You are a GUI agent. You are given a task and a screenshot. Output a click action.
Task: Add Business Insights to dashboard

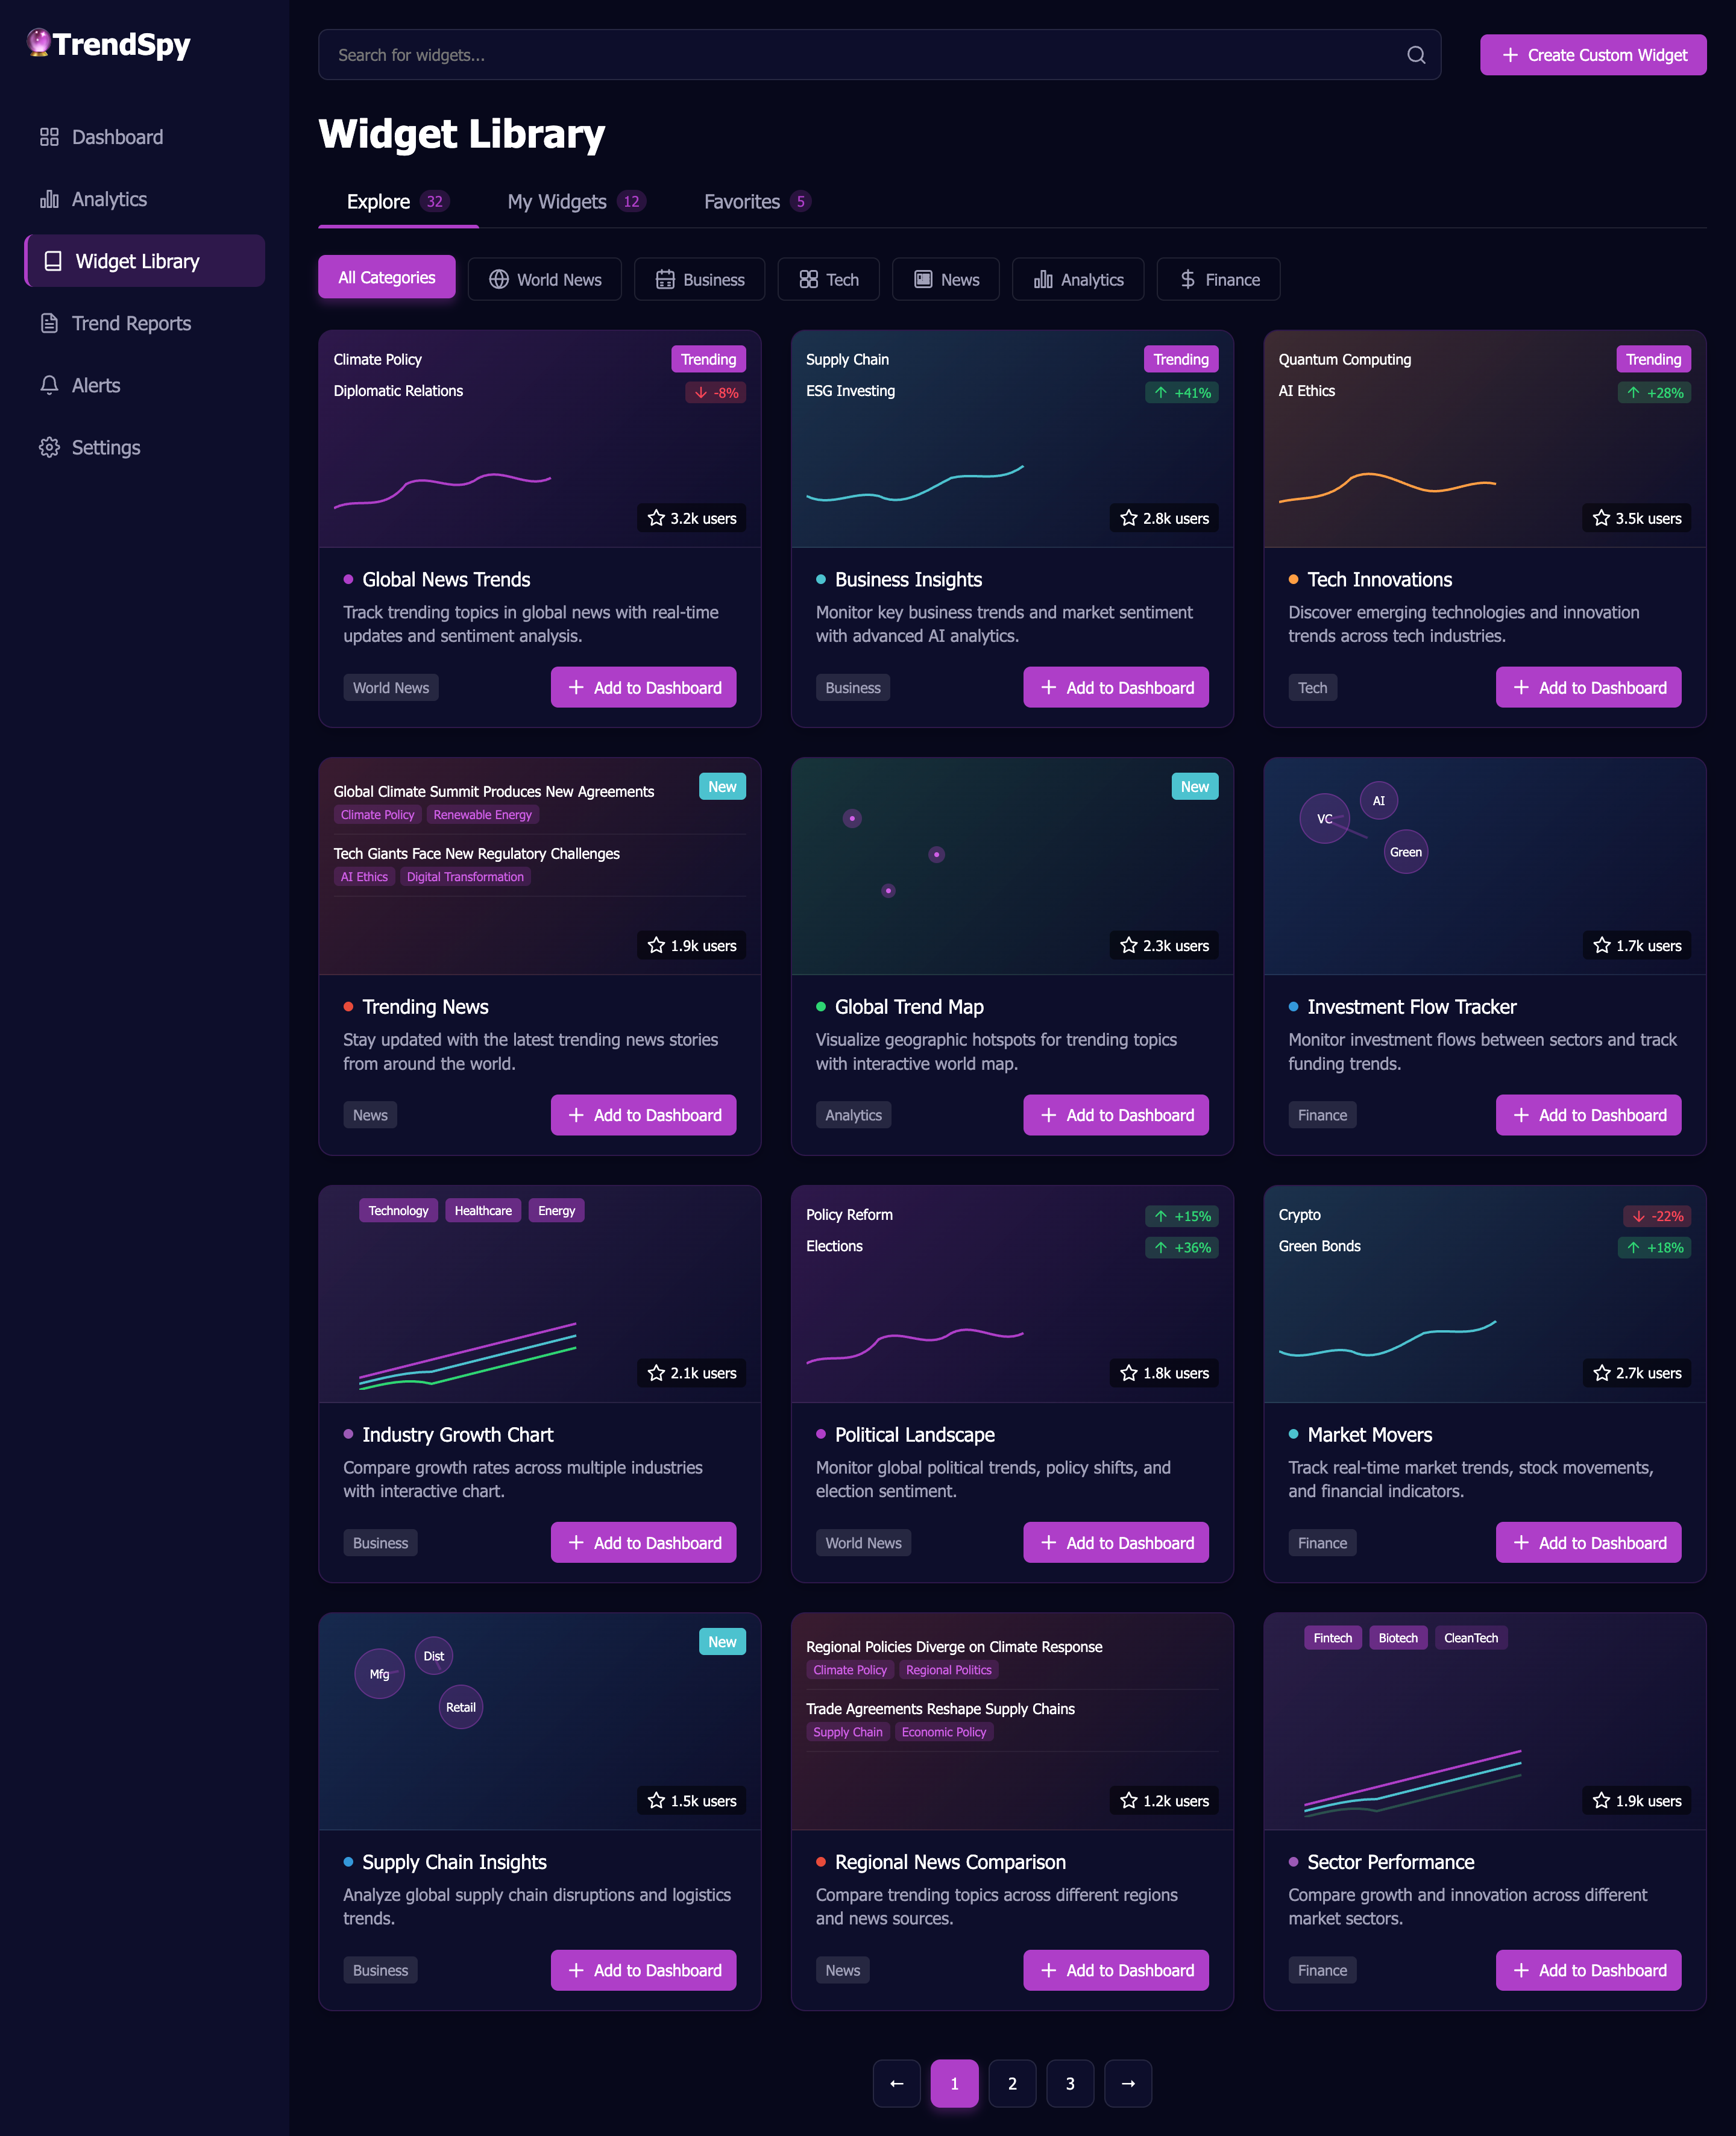(x=1116, y=687)
